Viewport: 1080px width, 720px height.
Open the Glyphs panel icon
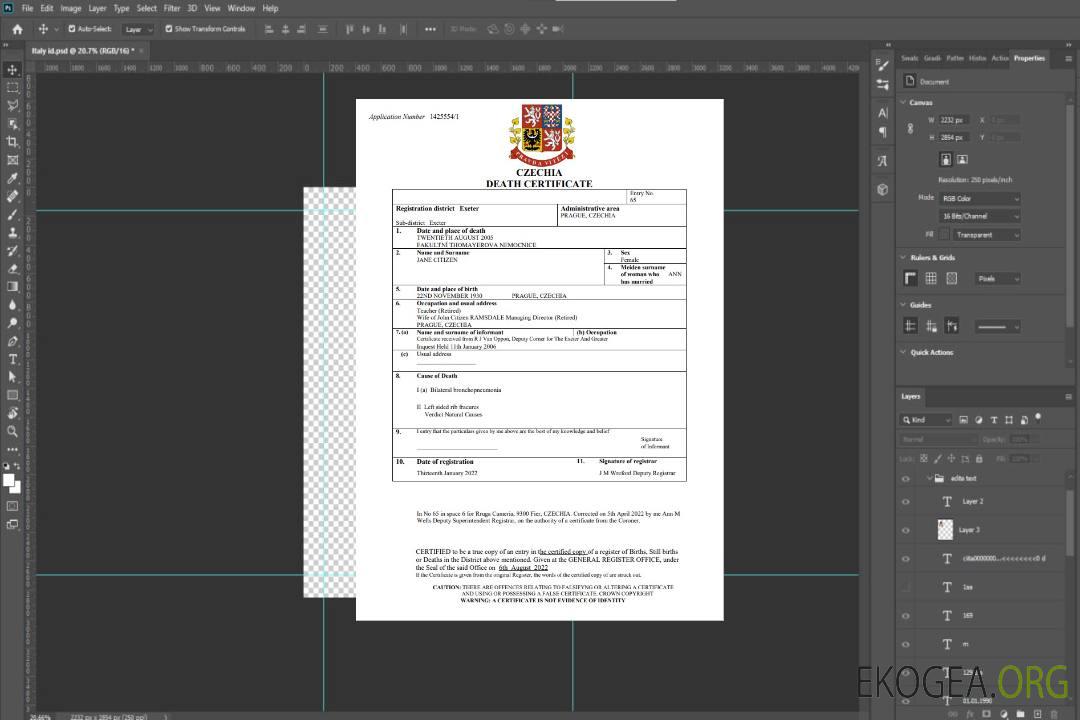[x=883, y=161]
